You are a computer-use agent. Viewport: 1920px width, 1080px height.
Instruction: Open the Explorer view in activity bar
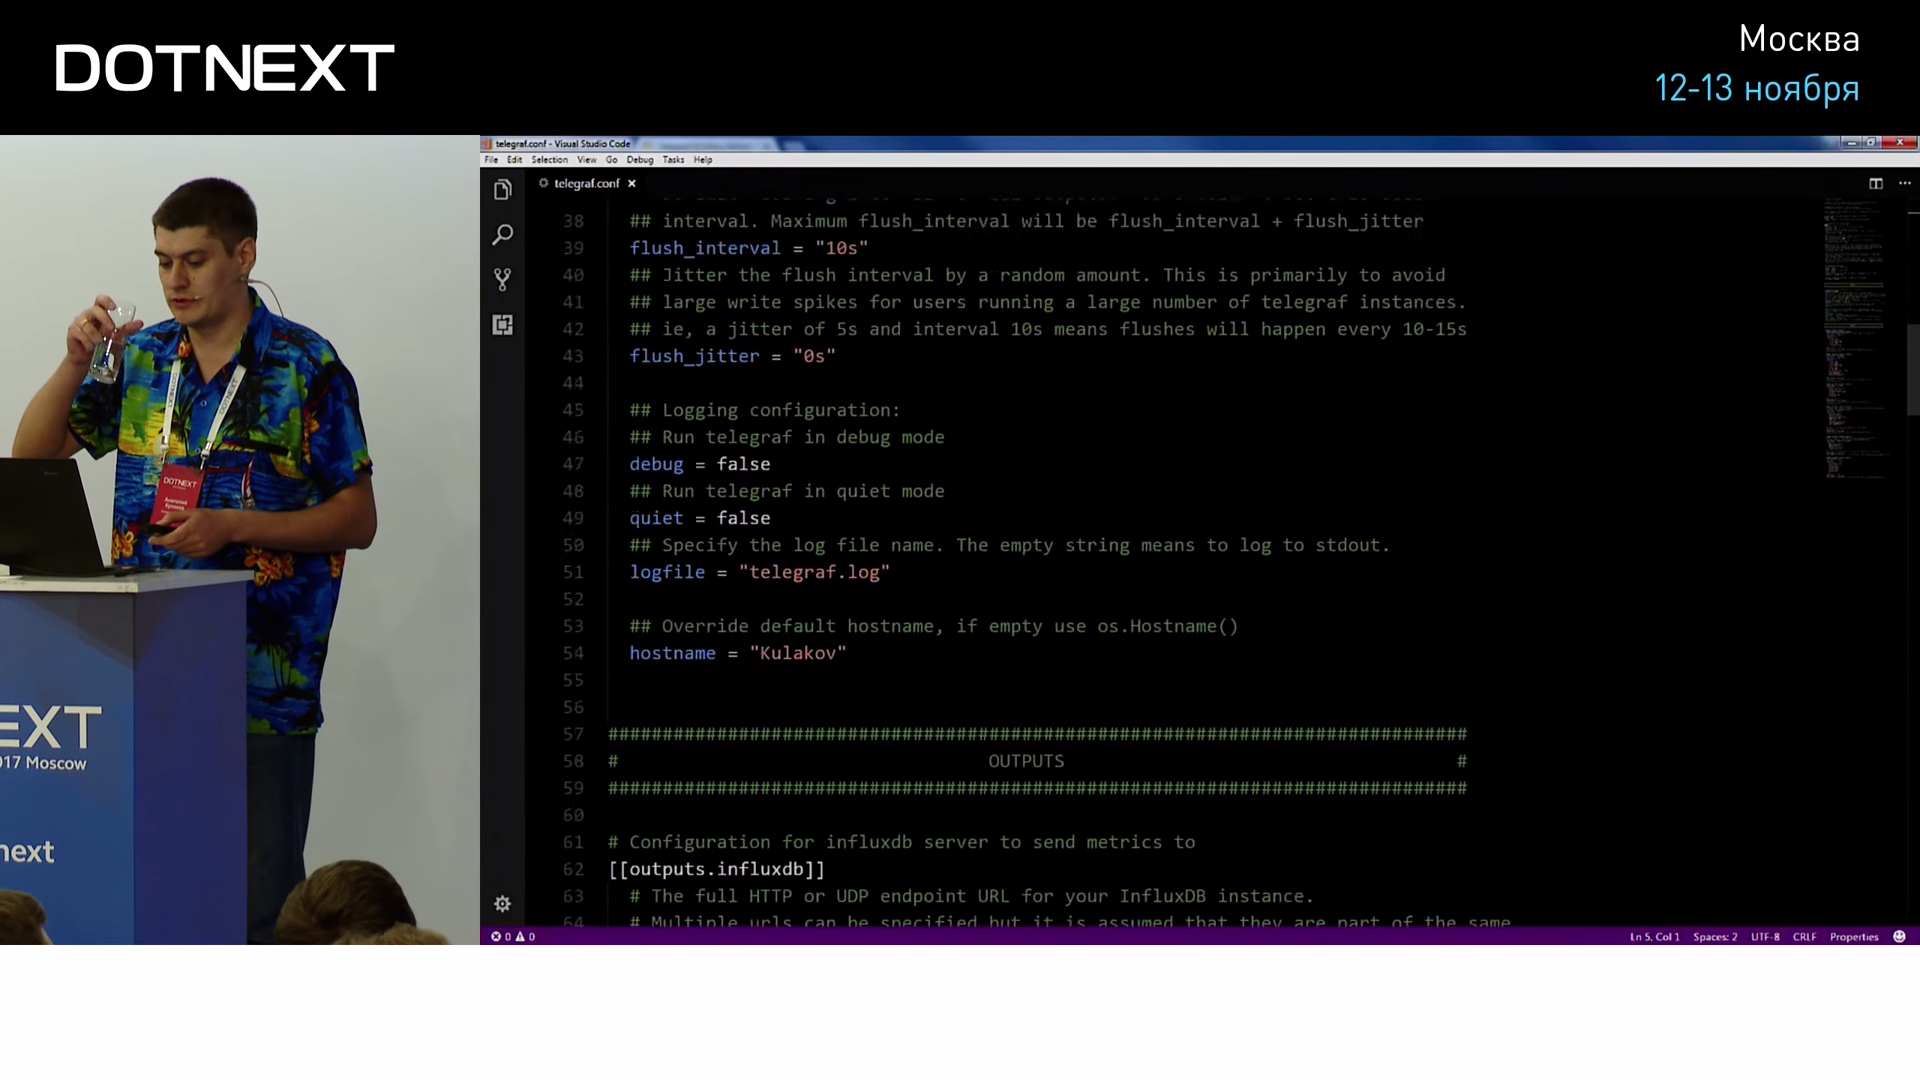(503, 190)
